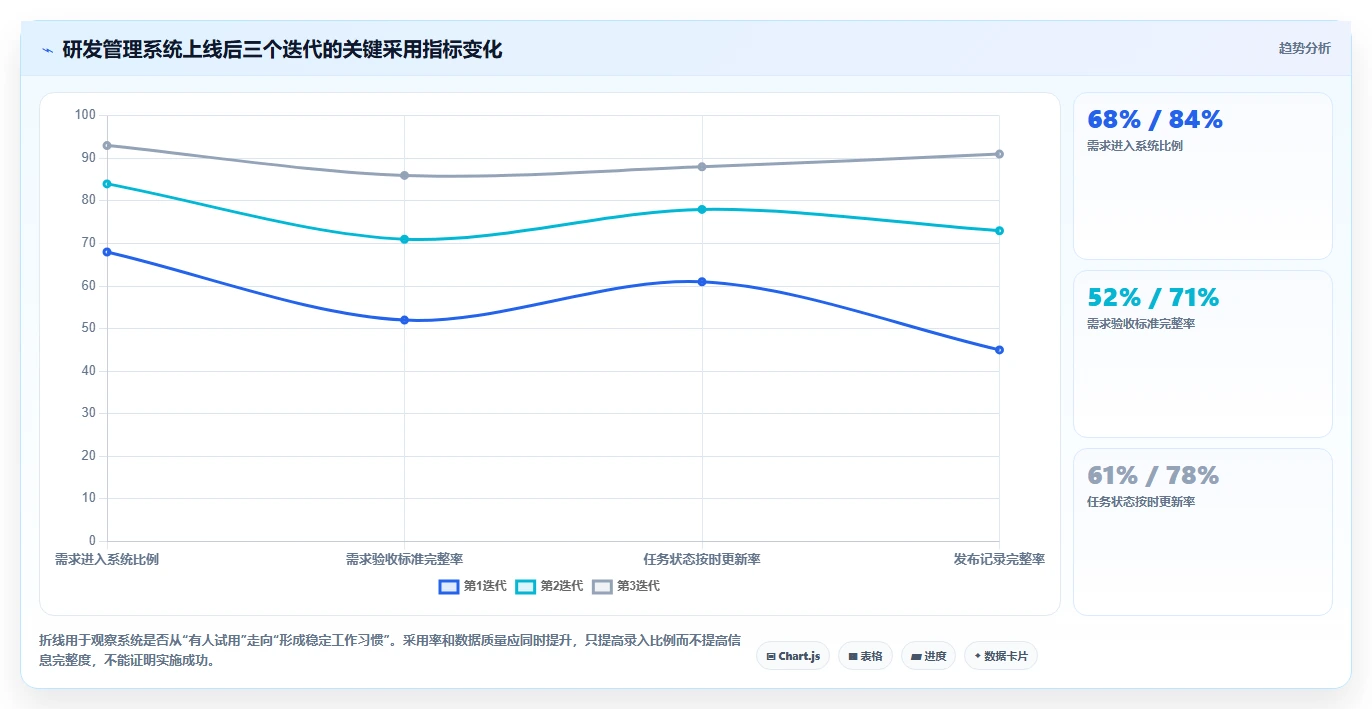Click the card caption 需求验收标准完整率
Viewport: 1372px width, 709px height.
tap(1141, 324)
